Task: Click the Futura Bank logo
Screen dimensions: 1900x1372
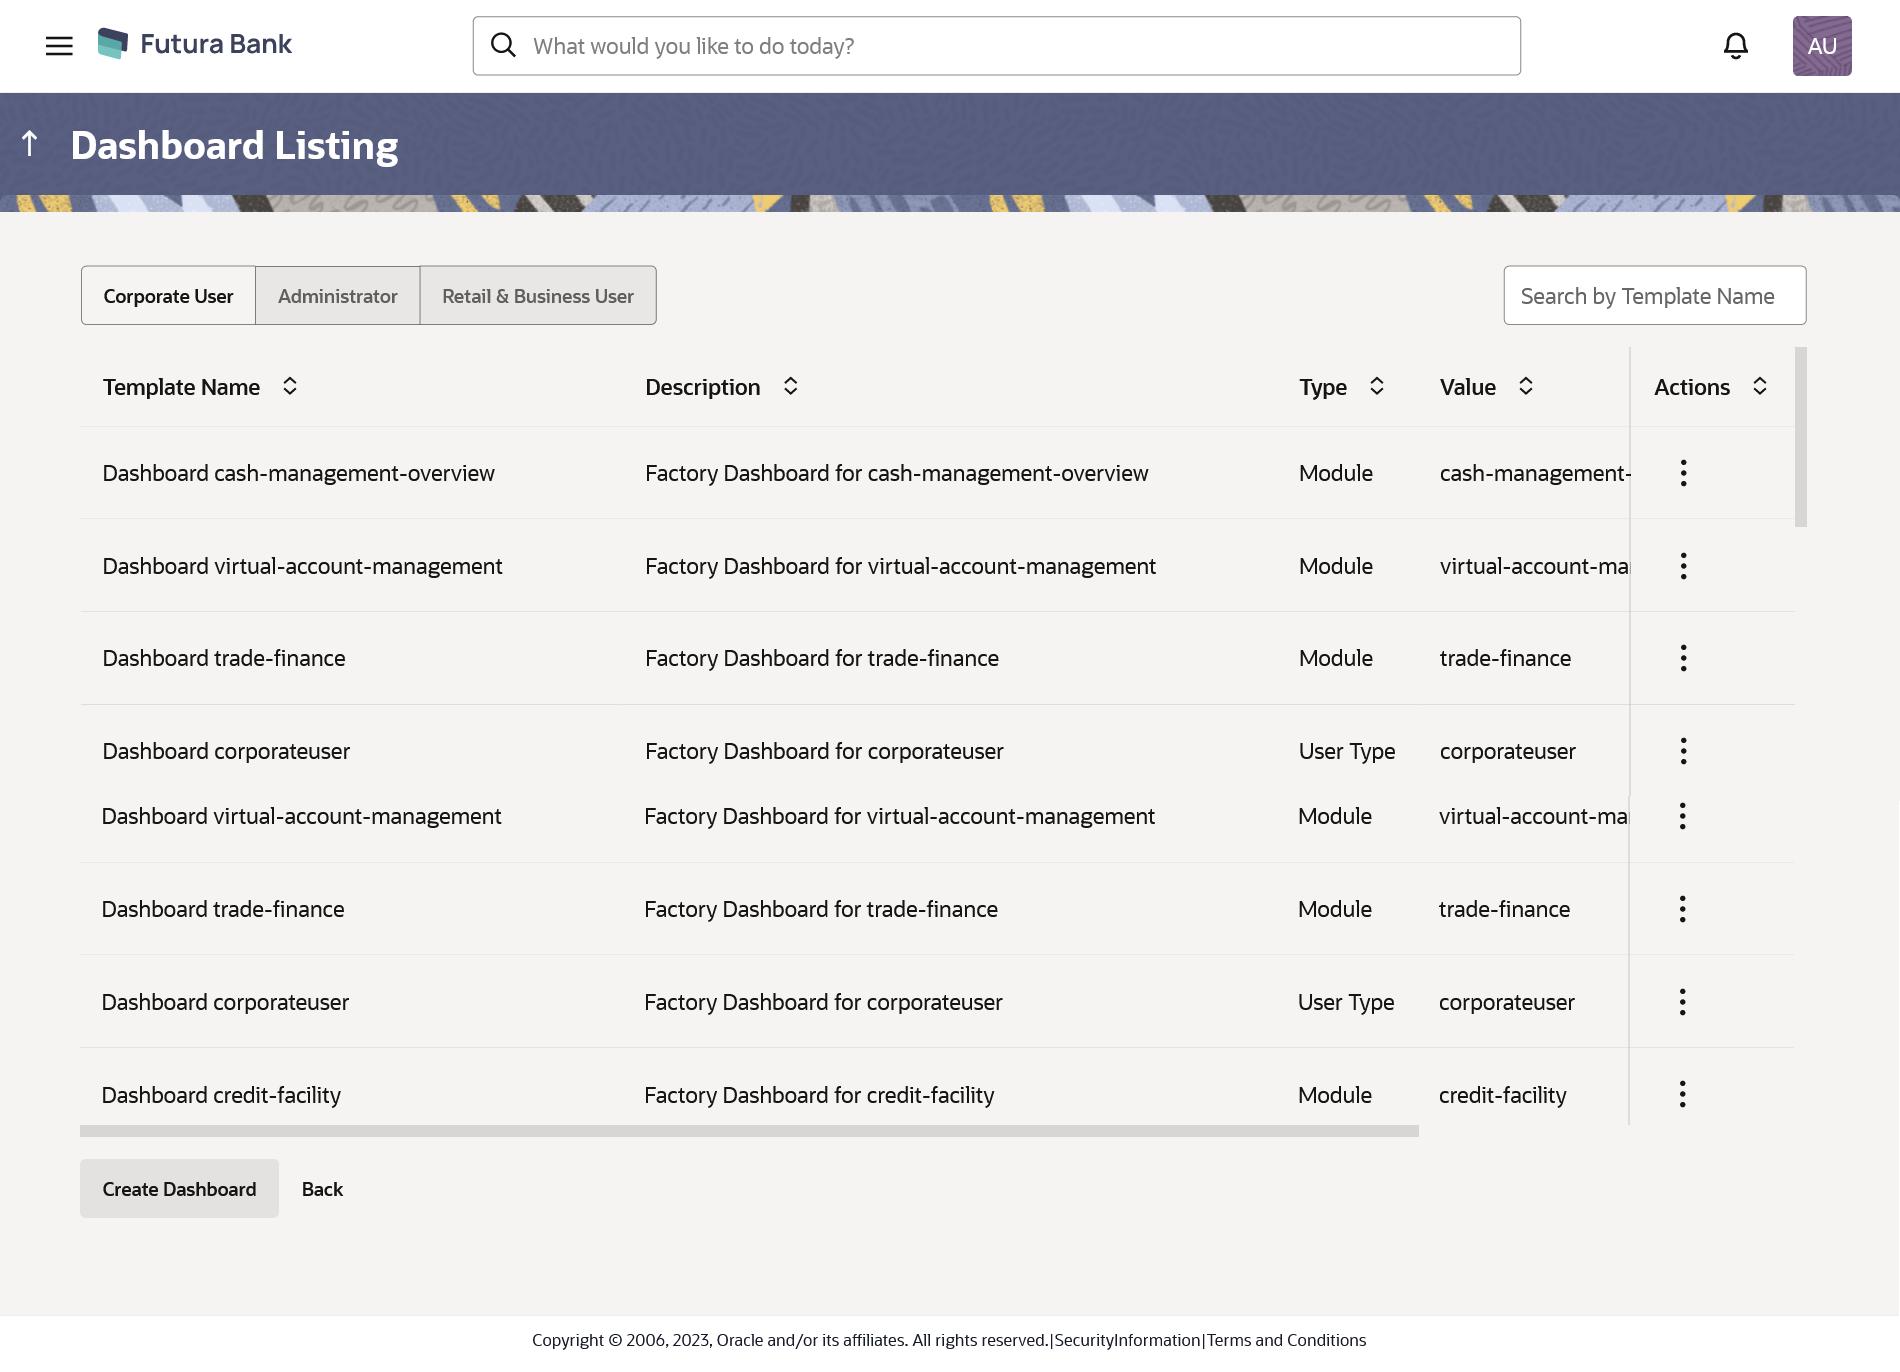Action: 195,44
